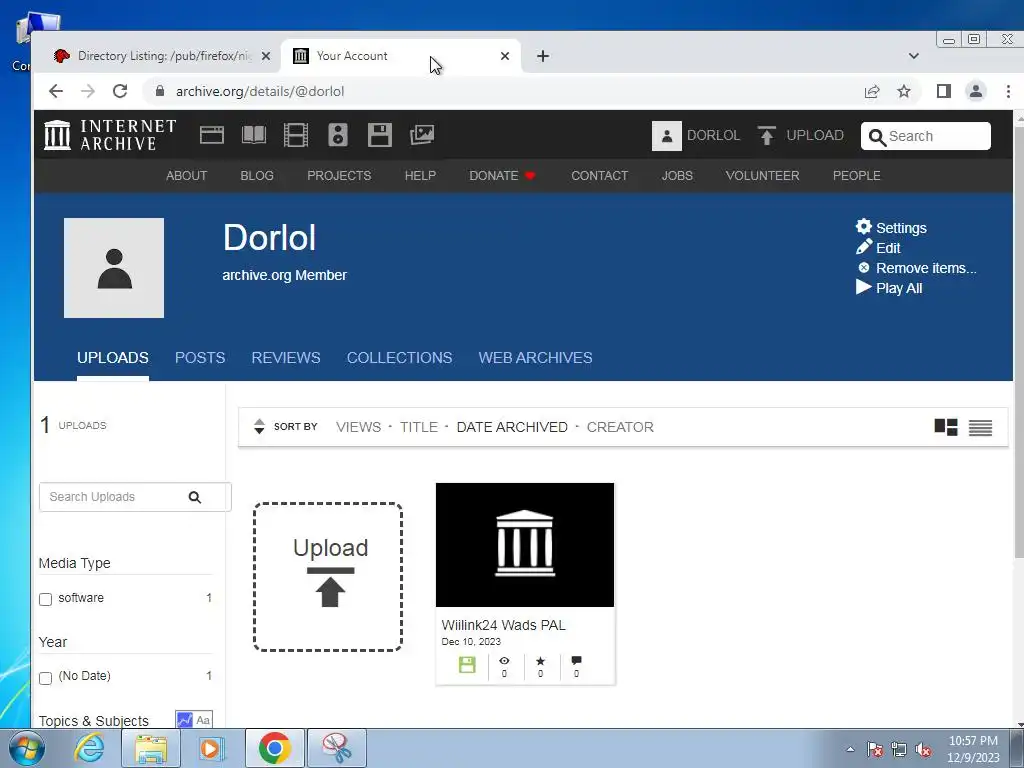Close the Directory Listing tab

click(x=266, y=56)
